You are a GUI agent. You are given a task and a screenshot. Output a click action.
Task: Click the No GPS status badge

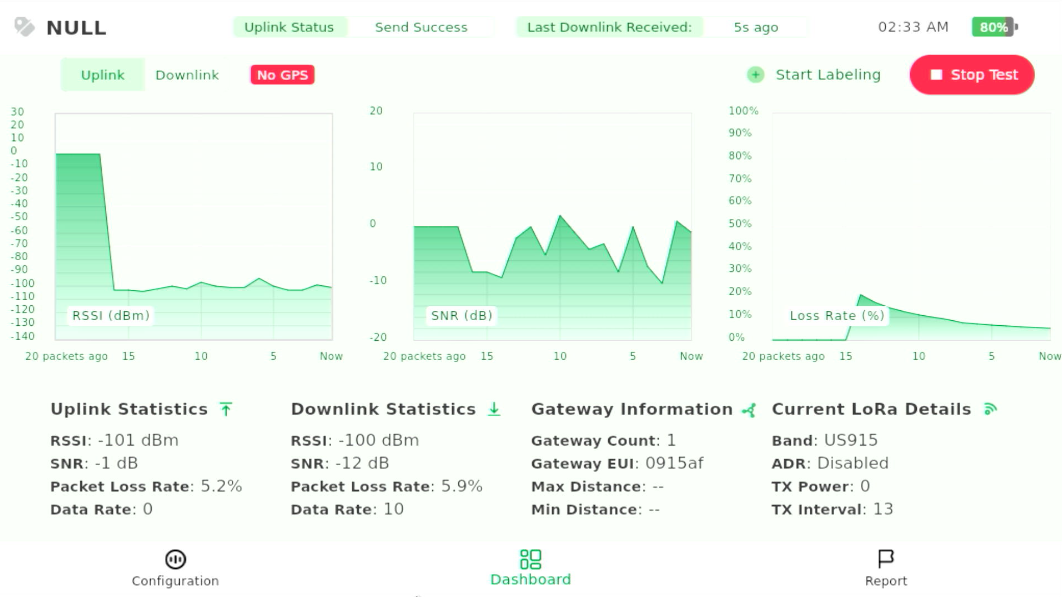282,75
